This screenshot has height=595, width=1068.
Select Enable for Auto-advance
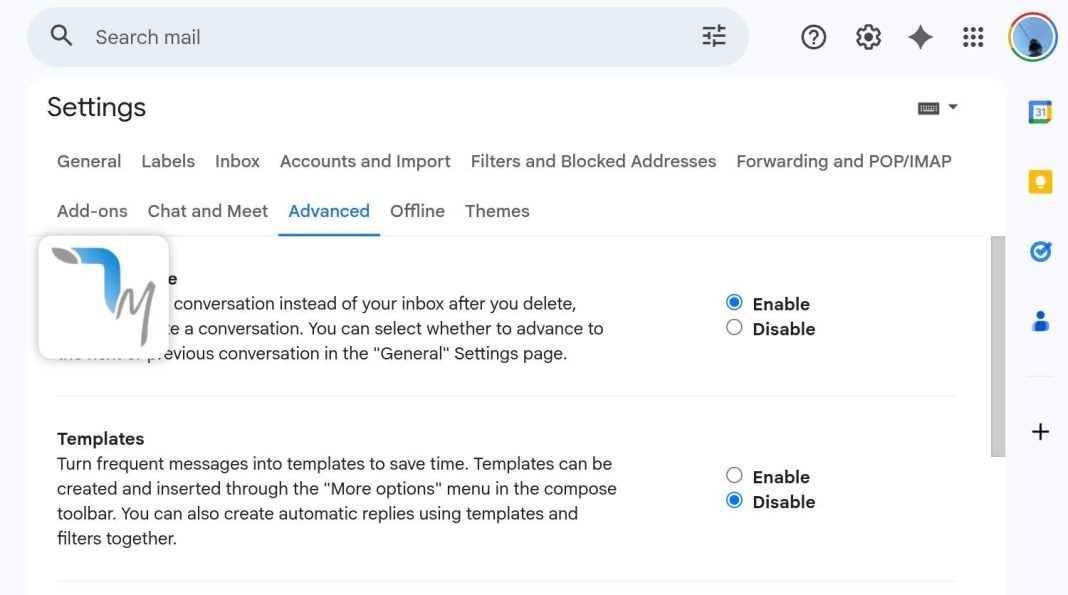coord(734,303)
